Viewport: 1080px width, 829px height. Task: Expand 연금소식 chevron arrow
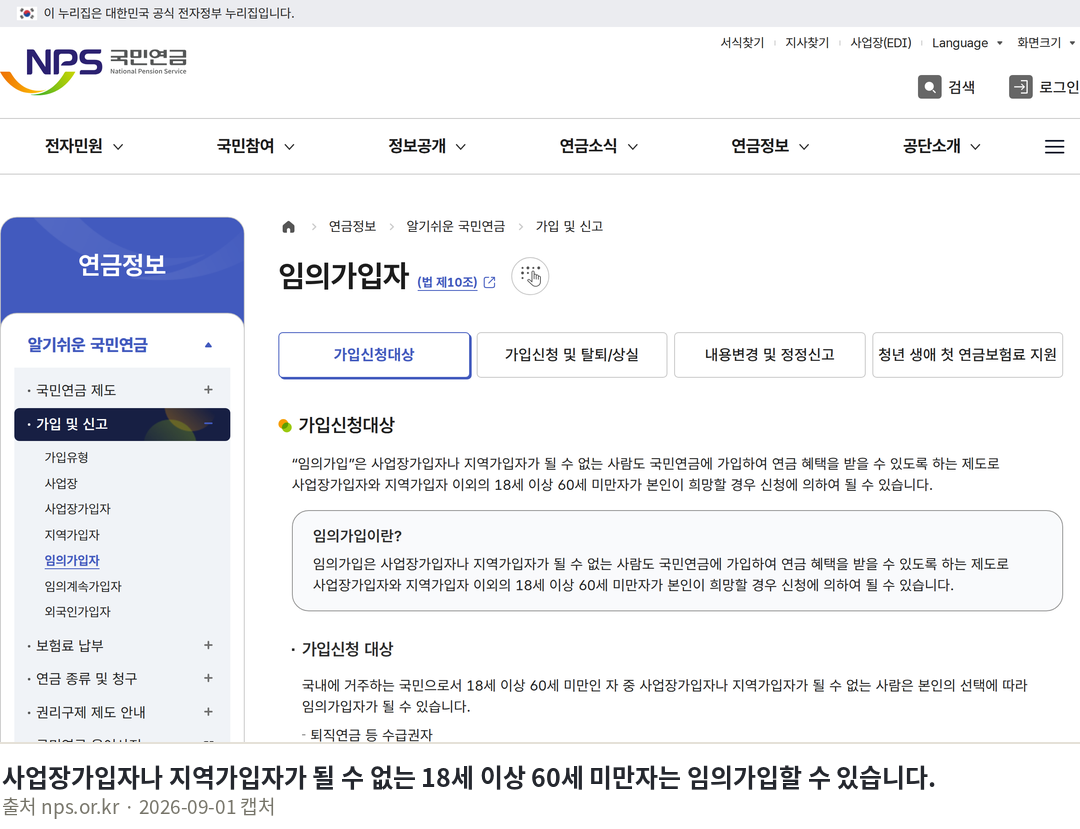pos(632,147)
